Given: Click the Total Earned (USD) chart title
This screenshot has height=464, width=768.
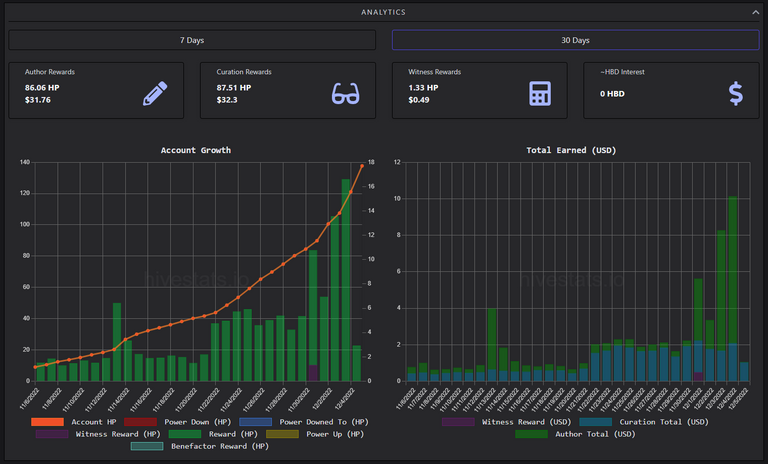Looking at the screenshot, I should [571, 150].
